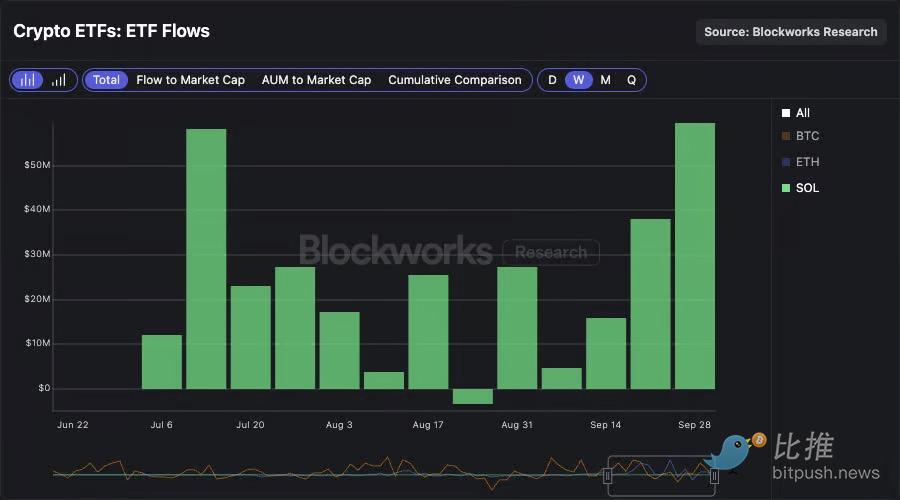Choose the weekly W interval
Screen dimensions: 900x500
578,80
